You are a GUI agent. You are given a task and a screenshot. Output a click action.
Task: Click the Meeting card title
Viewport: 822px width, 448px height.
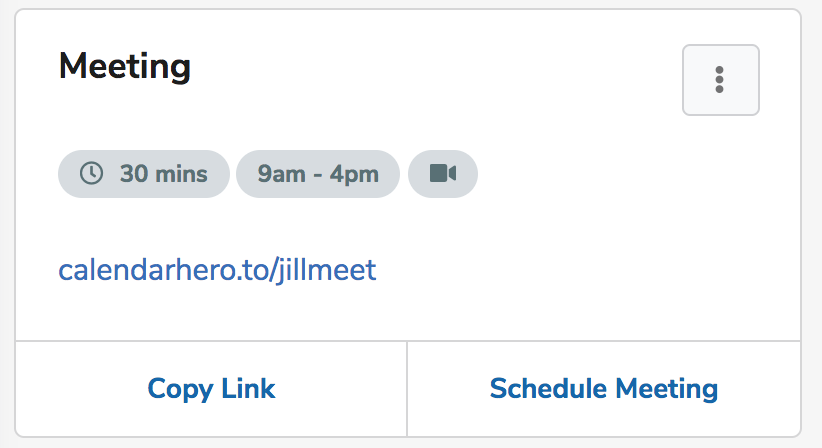coord(125,67)
